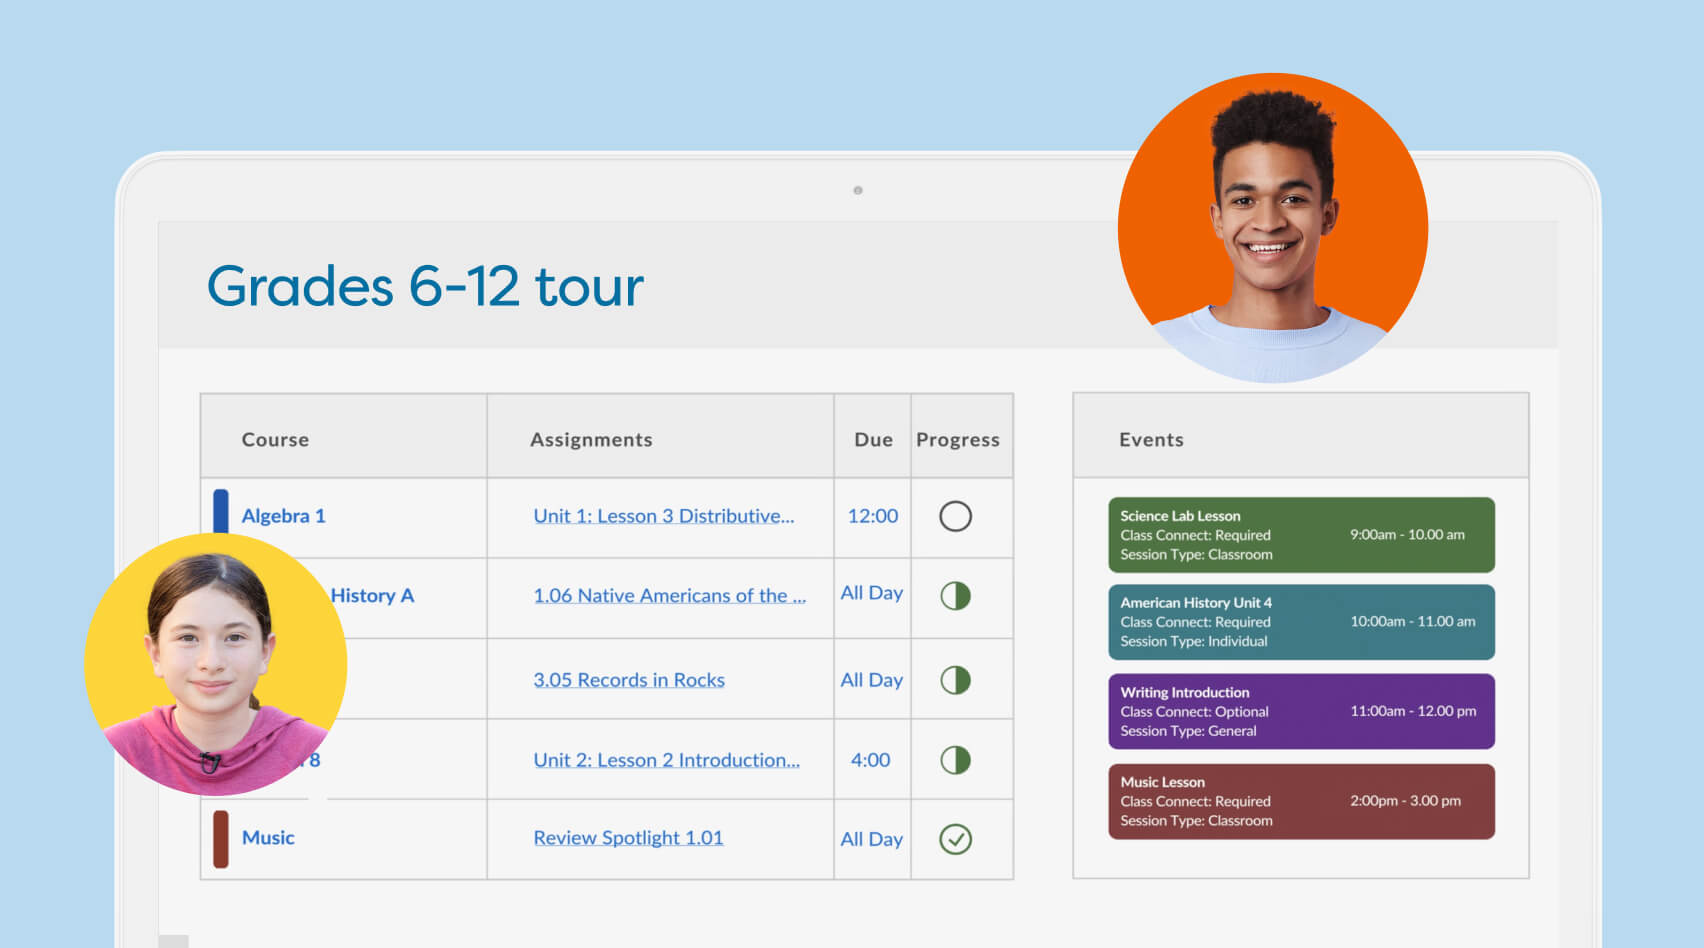Open the Algebra 1 course
The image size is (1704, 948).
tap(283, 516)
